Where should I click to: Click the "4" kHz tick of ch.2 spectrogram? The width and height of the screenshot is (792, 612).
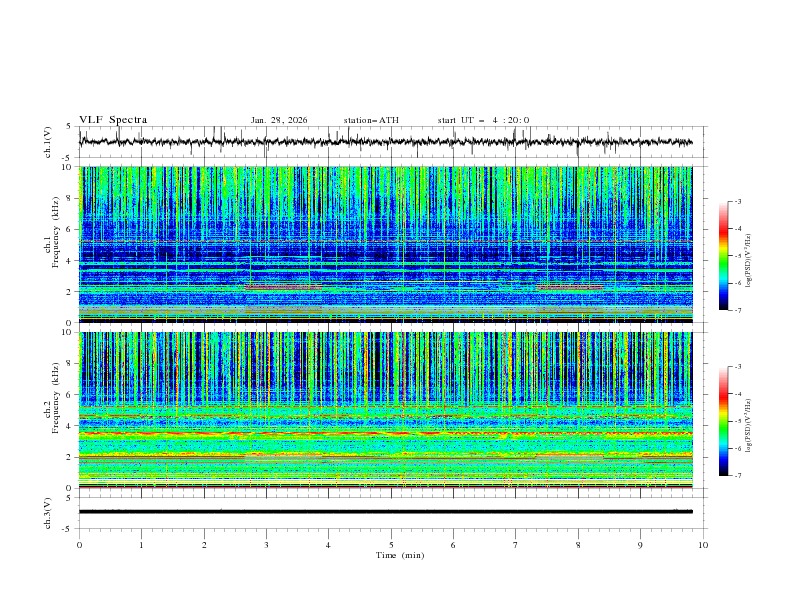point(71,426)
